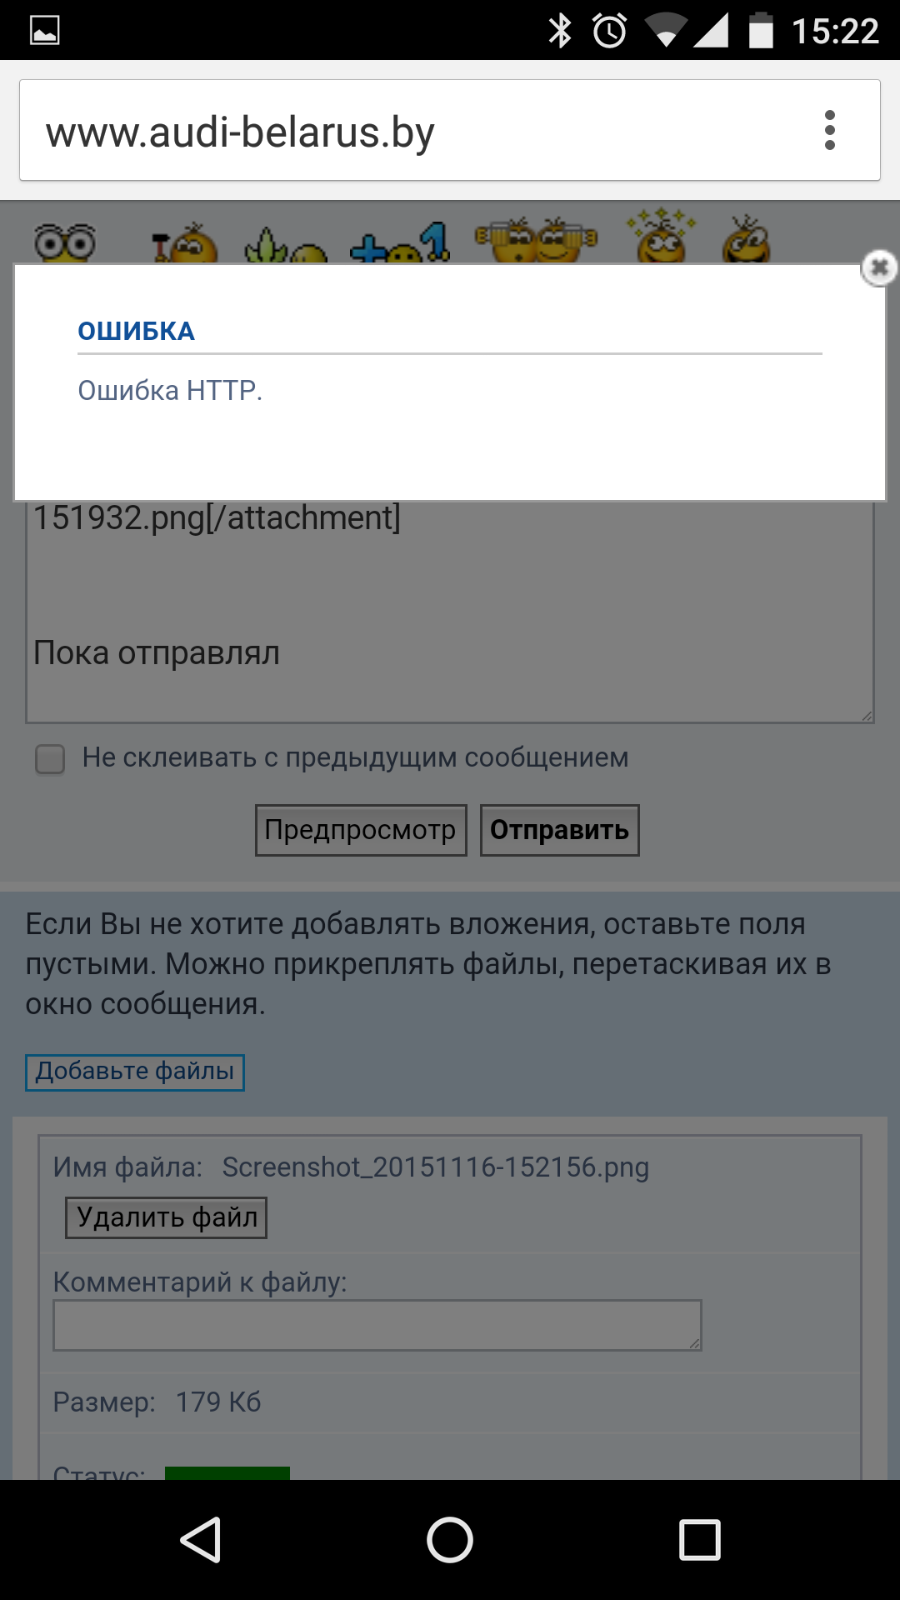Tap the www.audi-belarus.by address bar
This screenshot has width=900, height=1600.
(410, 131)
